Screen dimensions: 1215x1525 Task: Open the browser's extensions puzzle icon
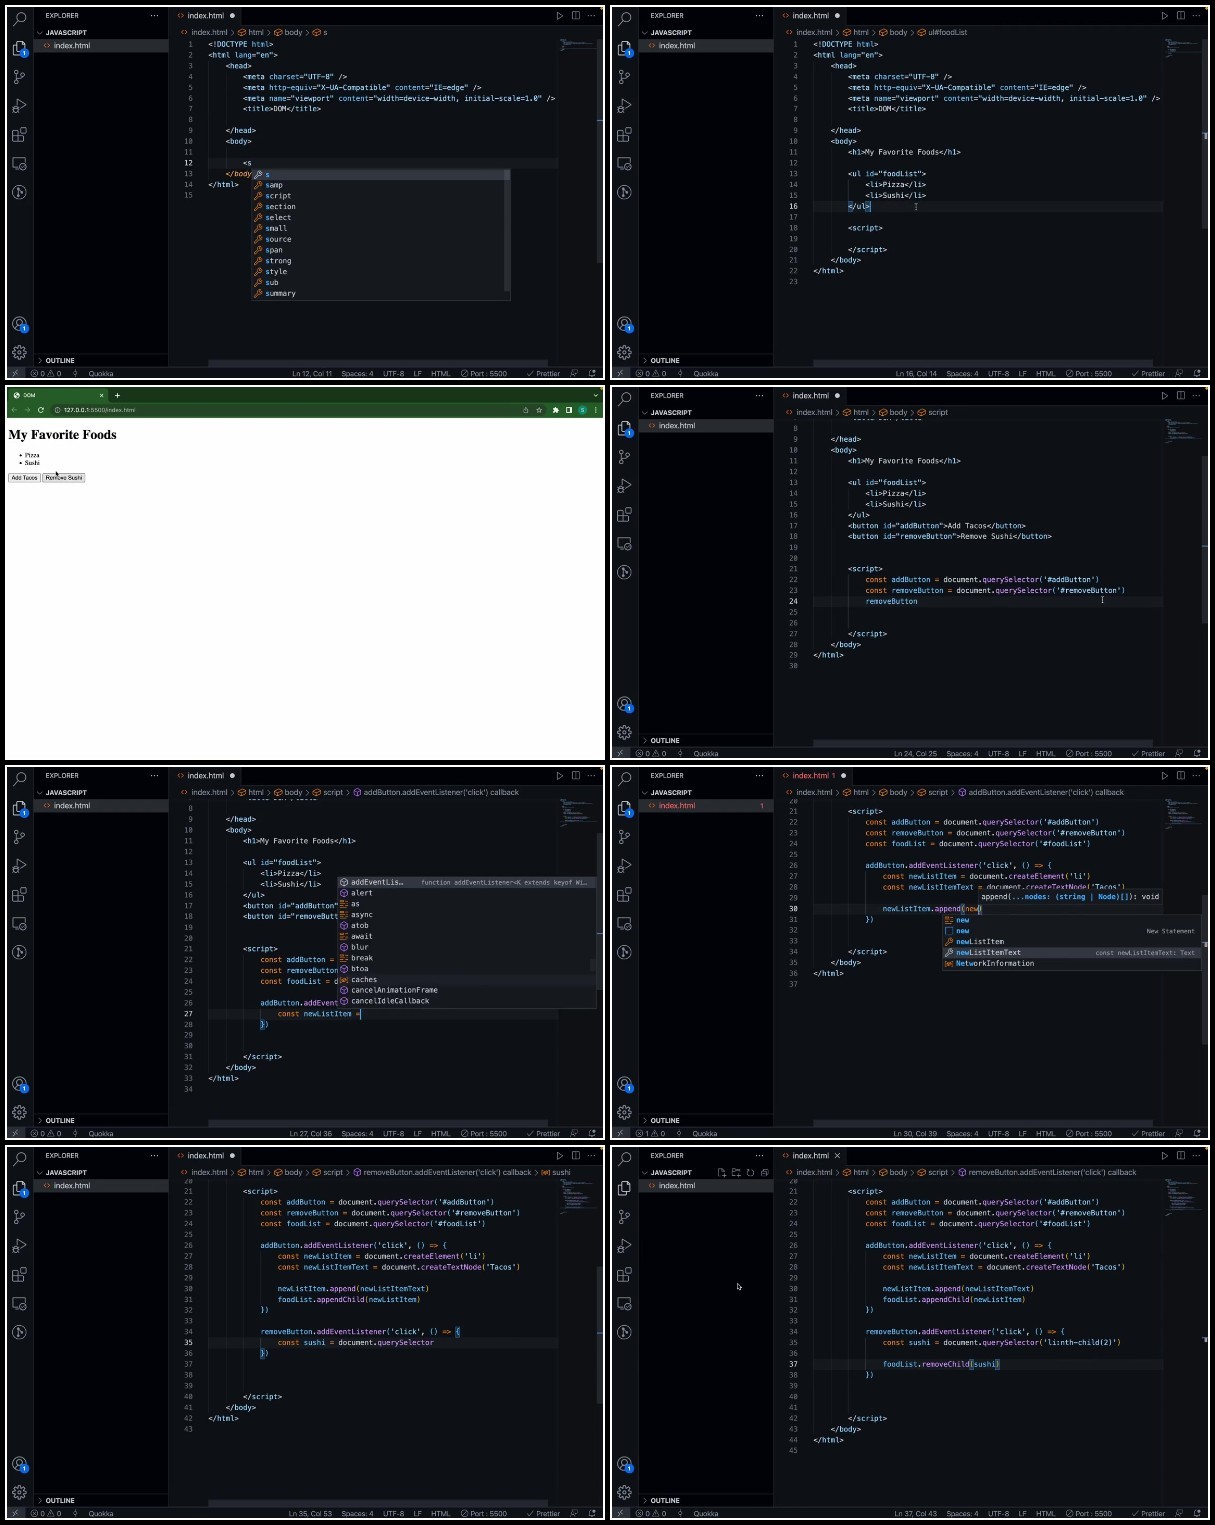pyautogui.click(x=556, y=410)
